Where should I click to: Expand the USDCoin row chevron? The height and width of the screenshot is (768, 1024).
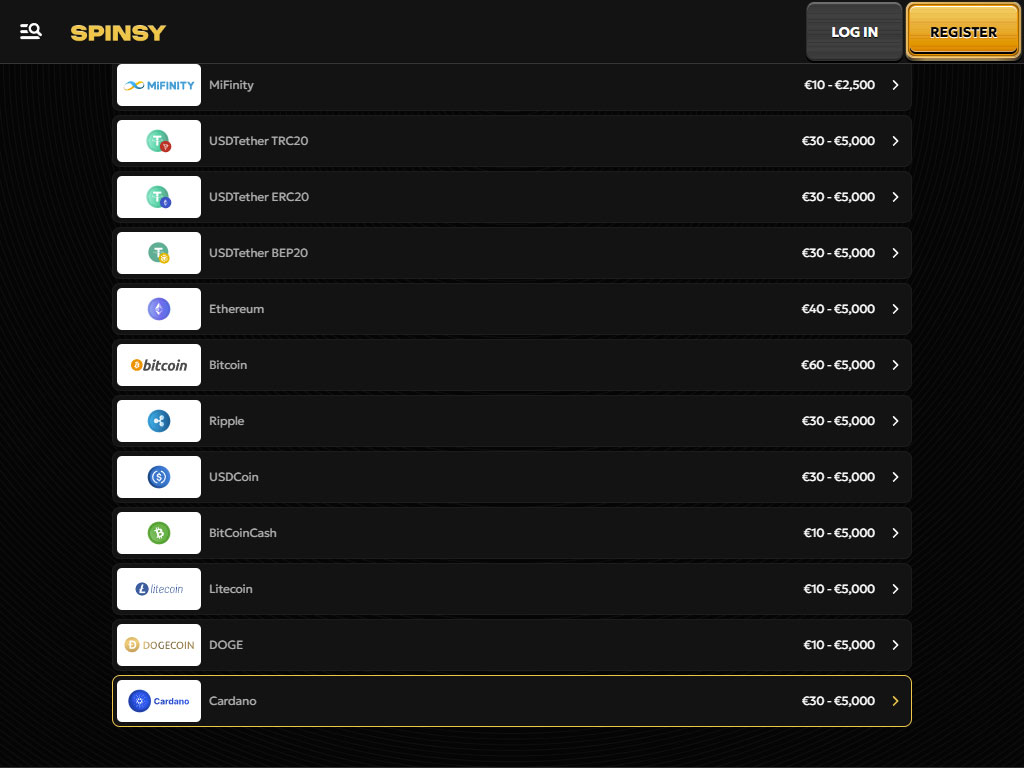tap(895, 477)
